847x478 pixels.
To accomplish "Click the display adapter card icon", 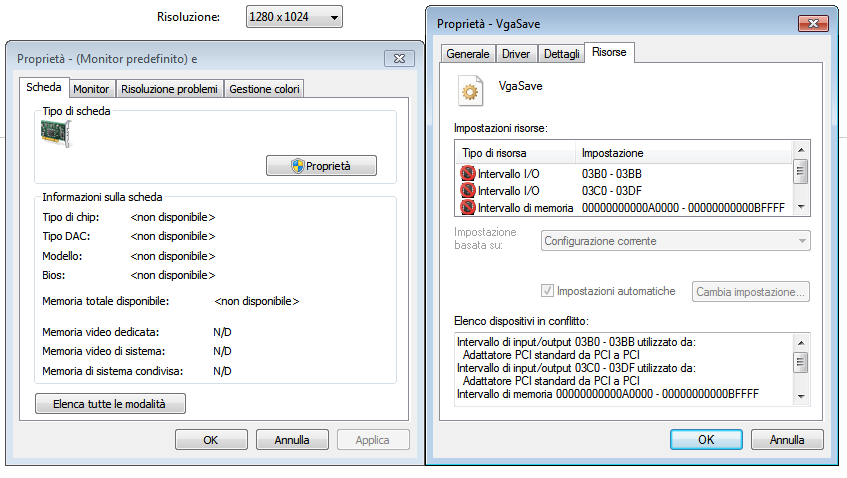I will click(57, 134).
